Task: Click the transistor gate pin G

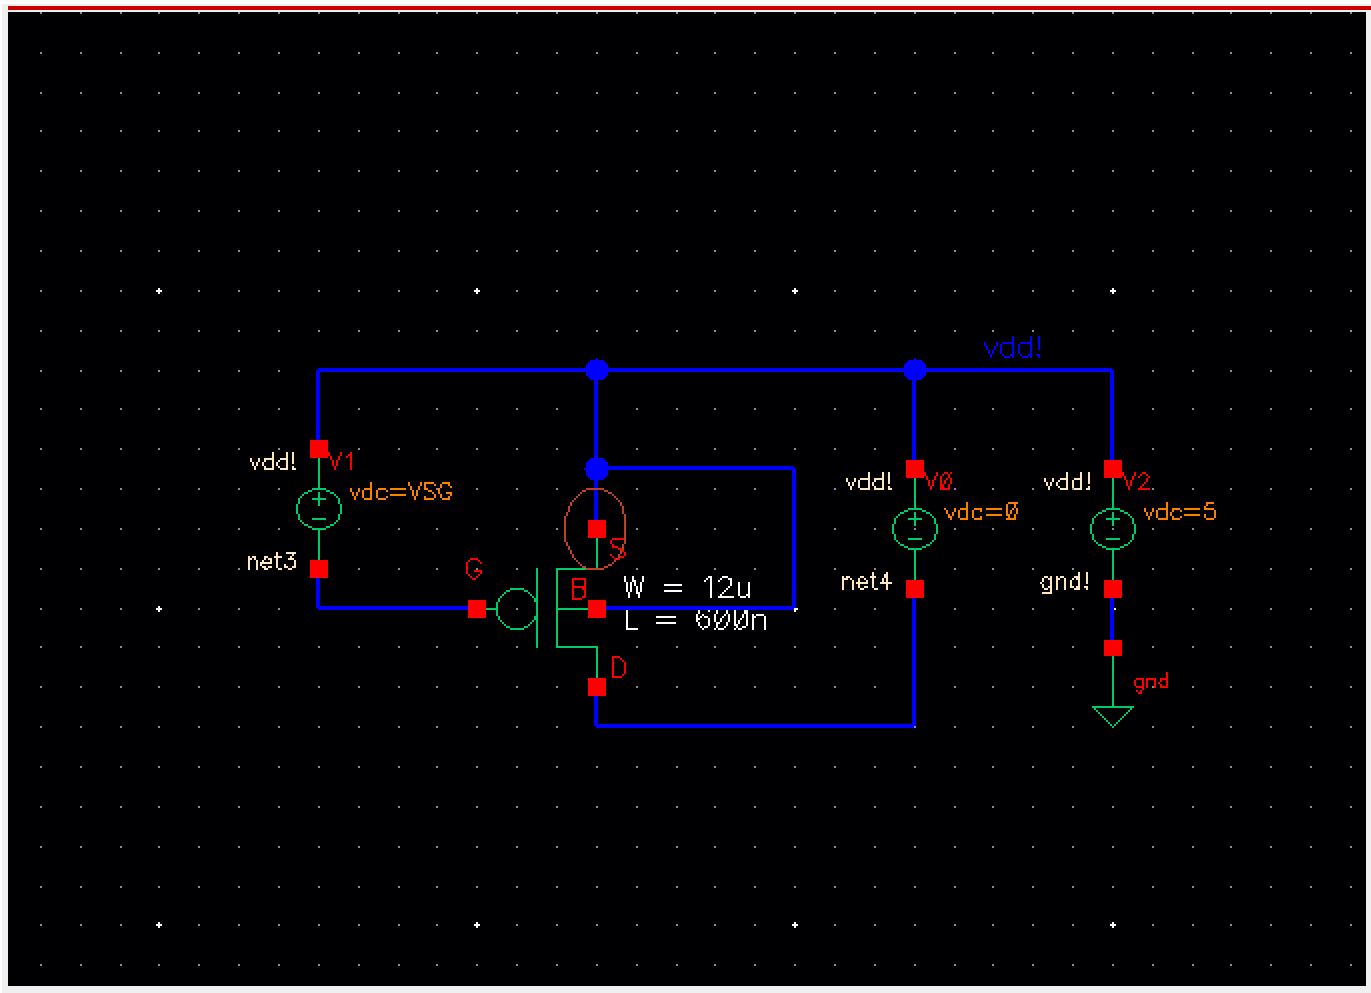Action: click(x=477, y=608)
